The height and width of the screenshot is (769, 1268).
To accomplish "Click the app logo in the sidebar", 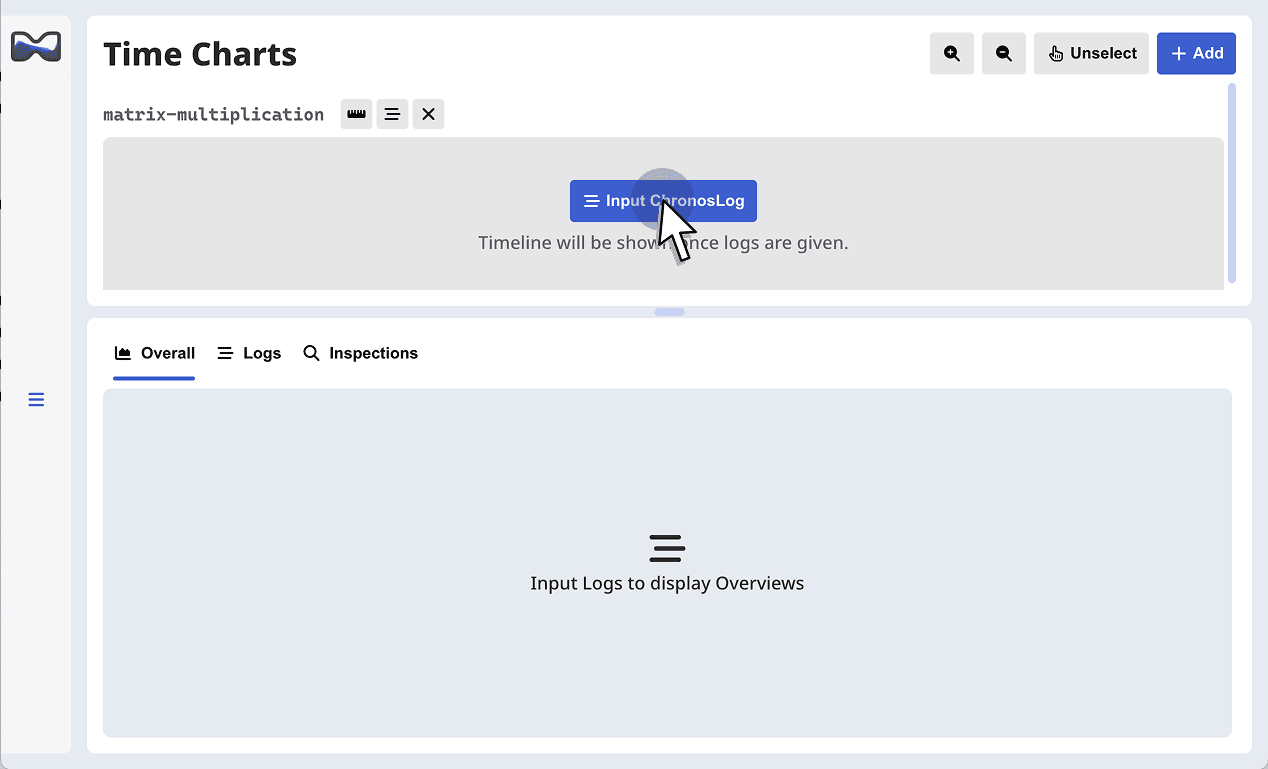I will pos(35,45).
